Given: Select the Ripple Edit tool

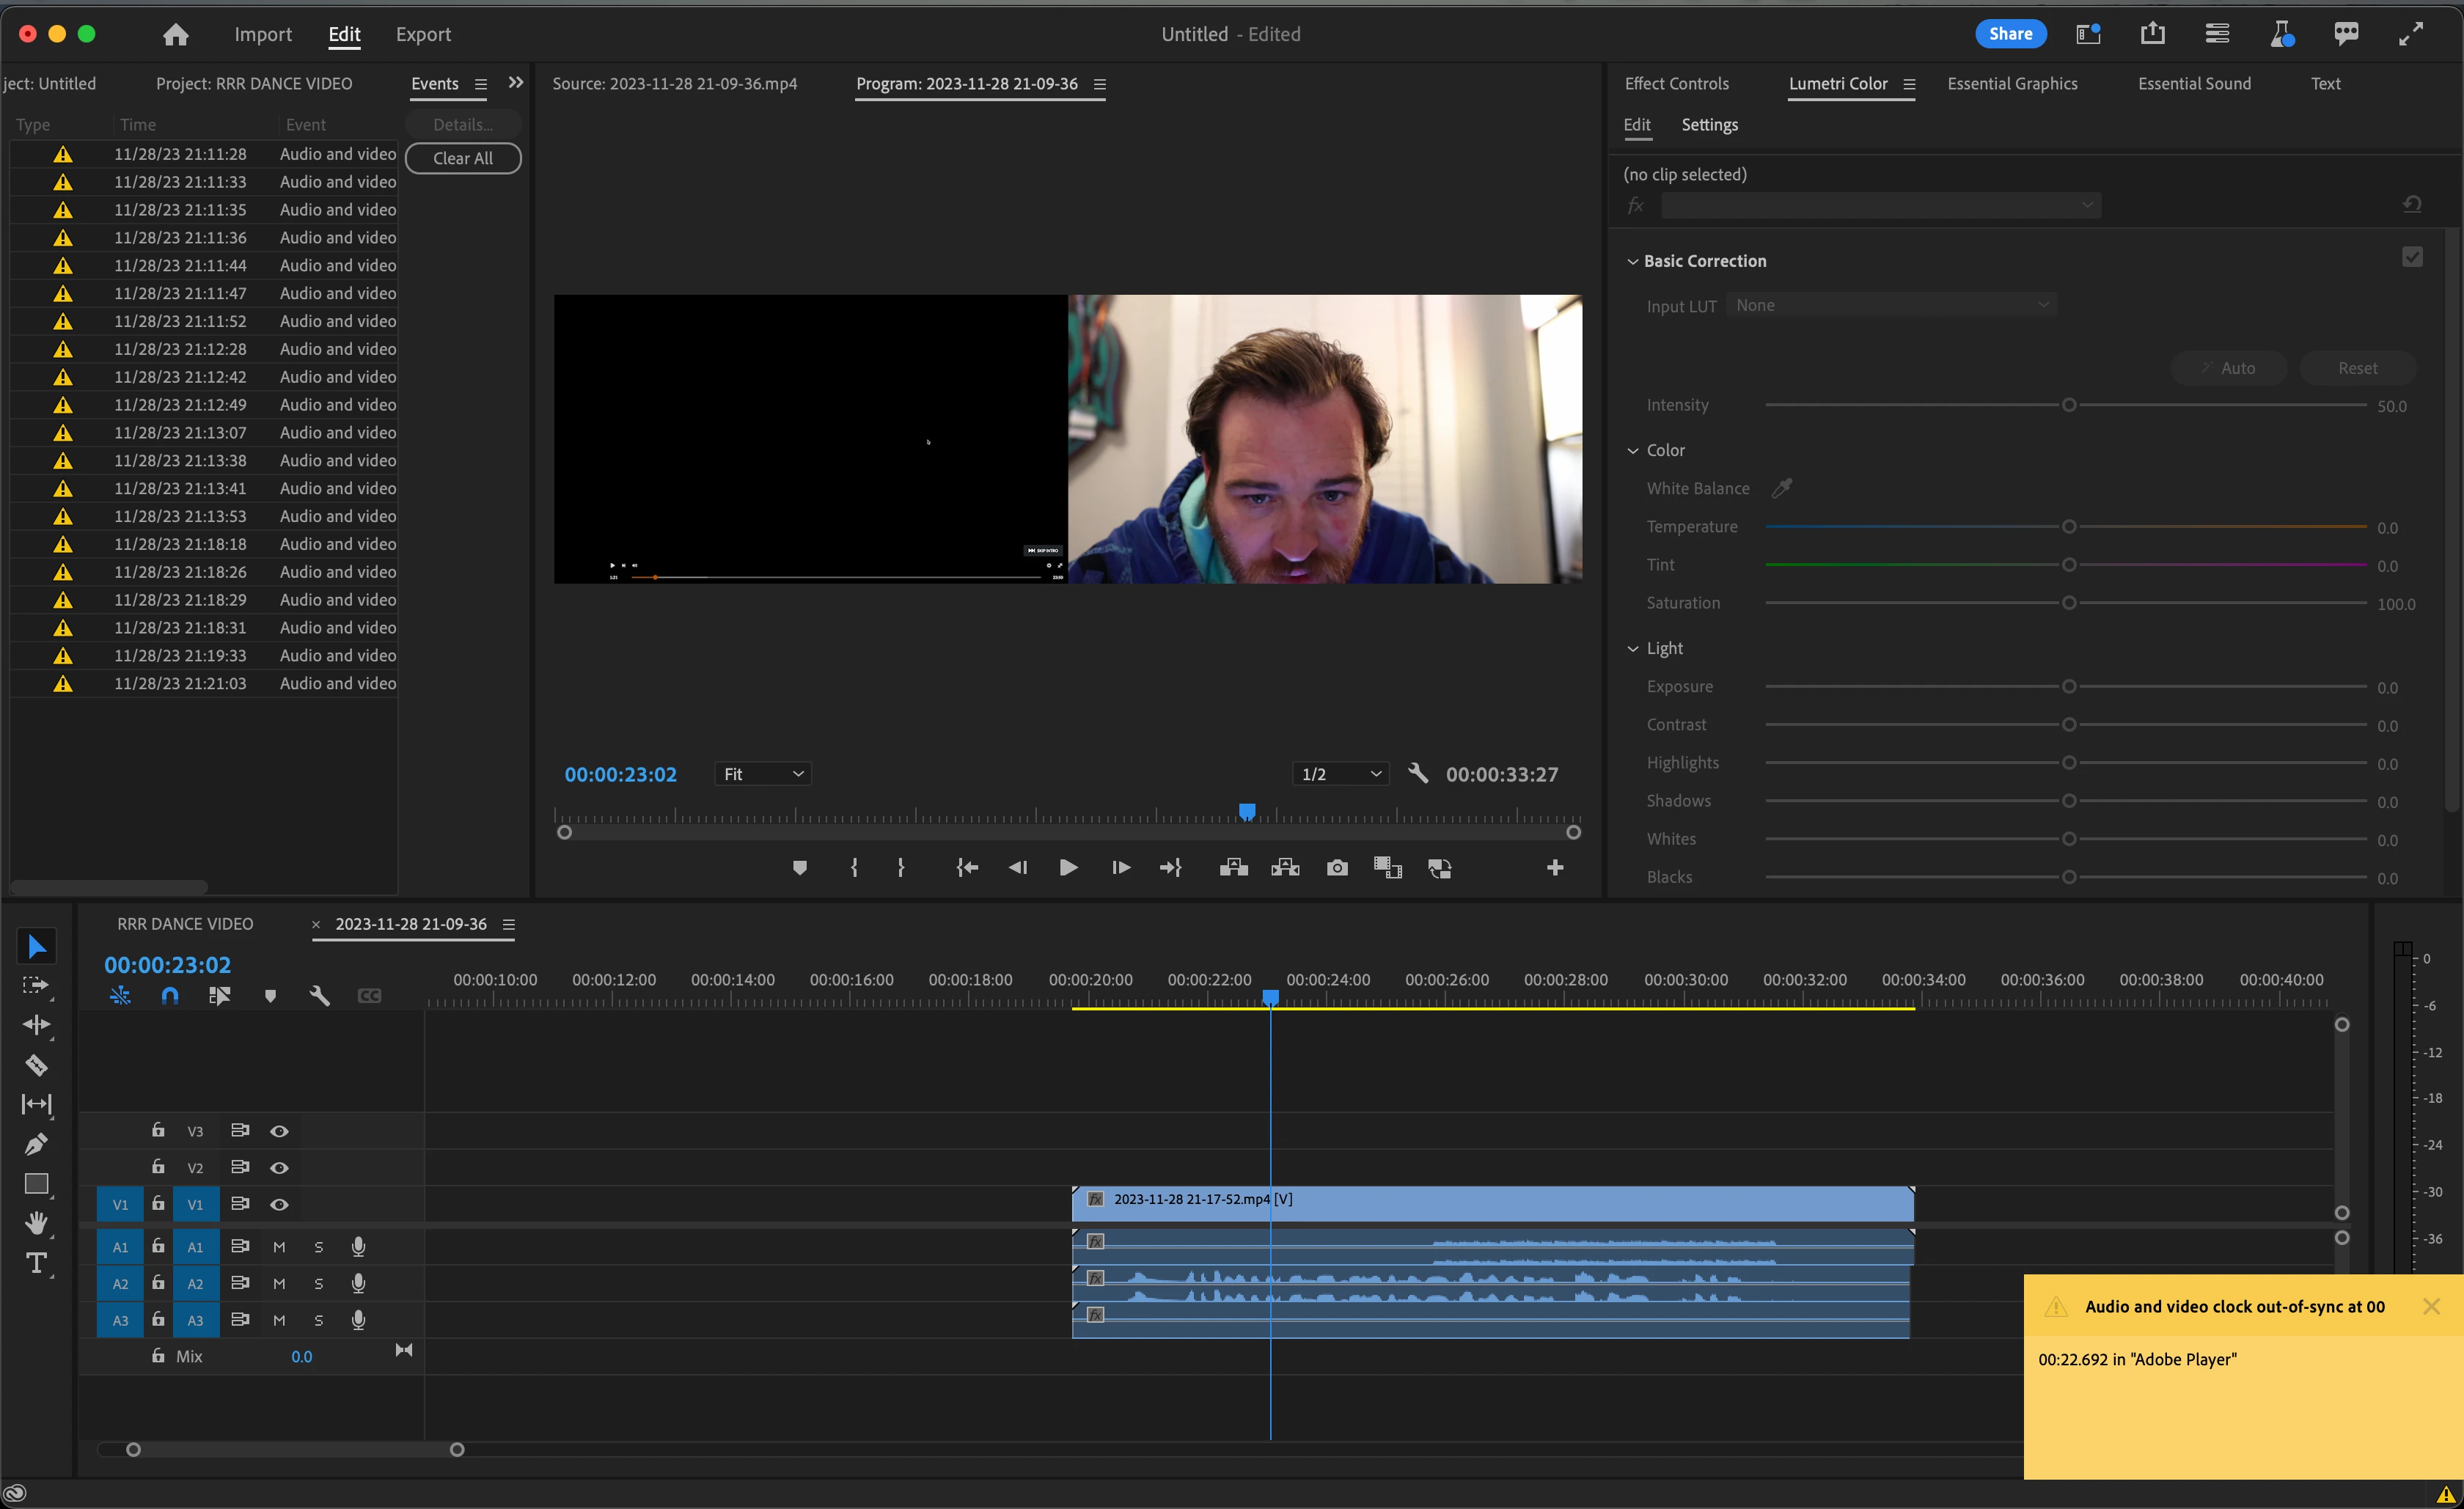Looking at the screenshot, I should [x=36, y=1025].
